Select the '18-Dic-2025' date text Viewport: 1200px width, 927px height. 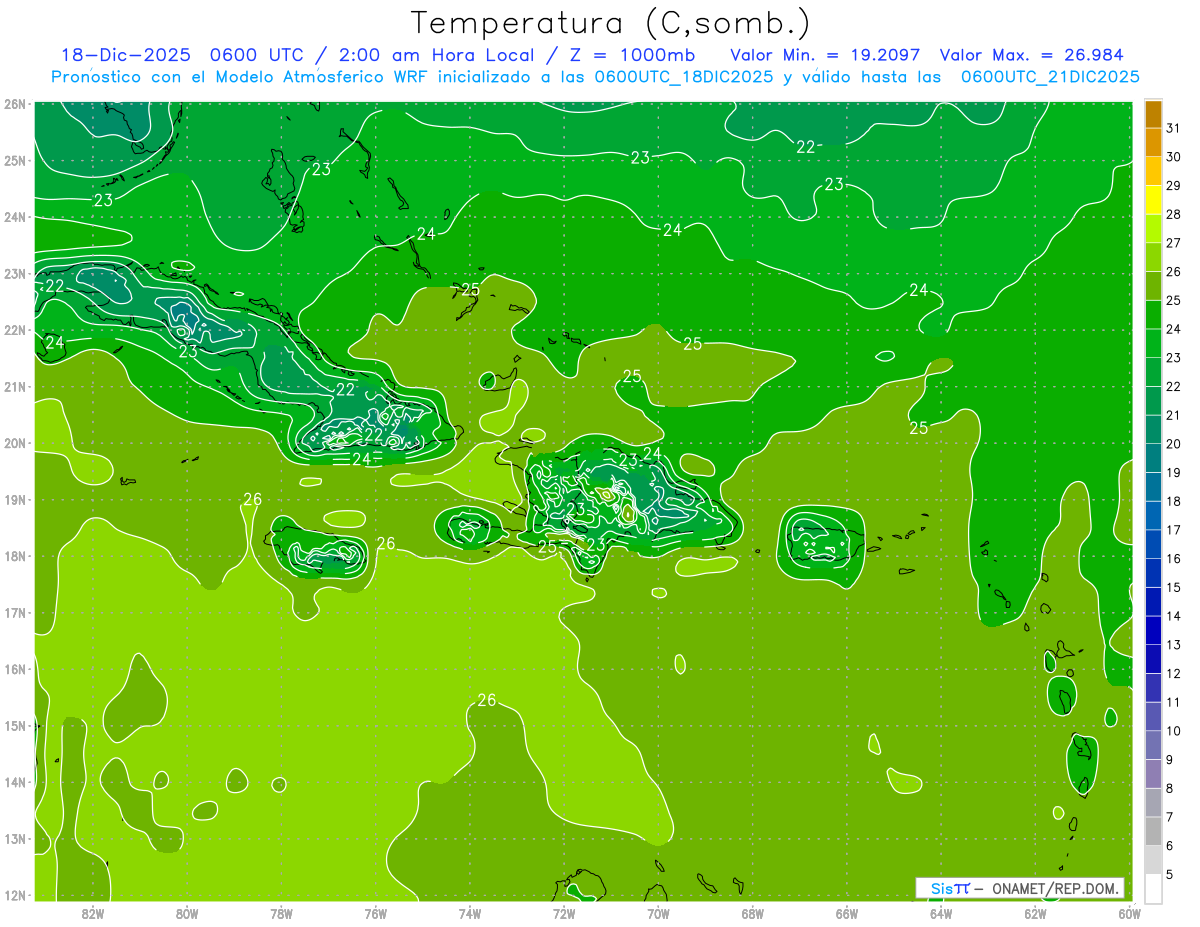125,55
